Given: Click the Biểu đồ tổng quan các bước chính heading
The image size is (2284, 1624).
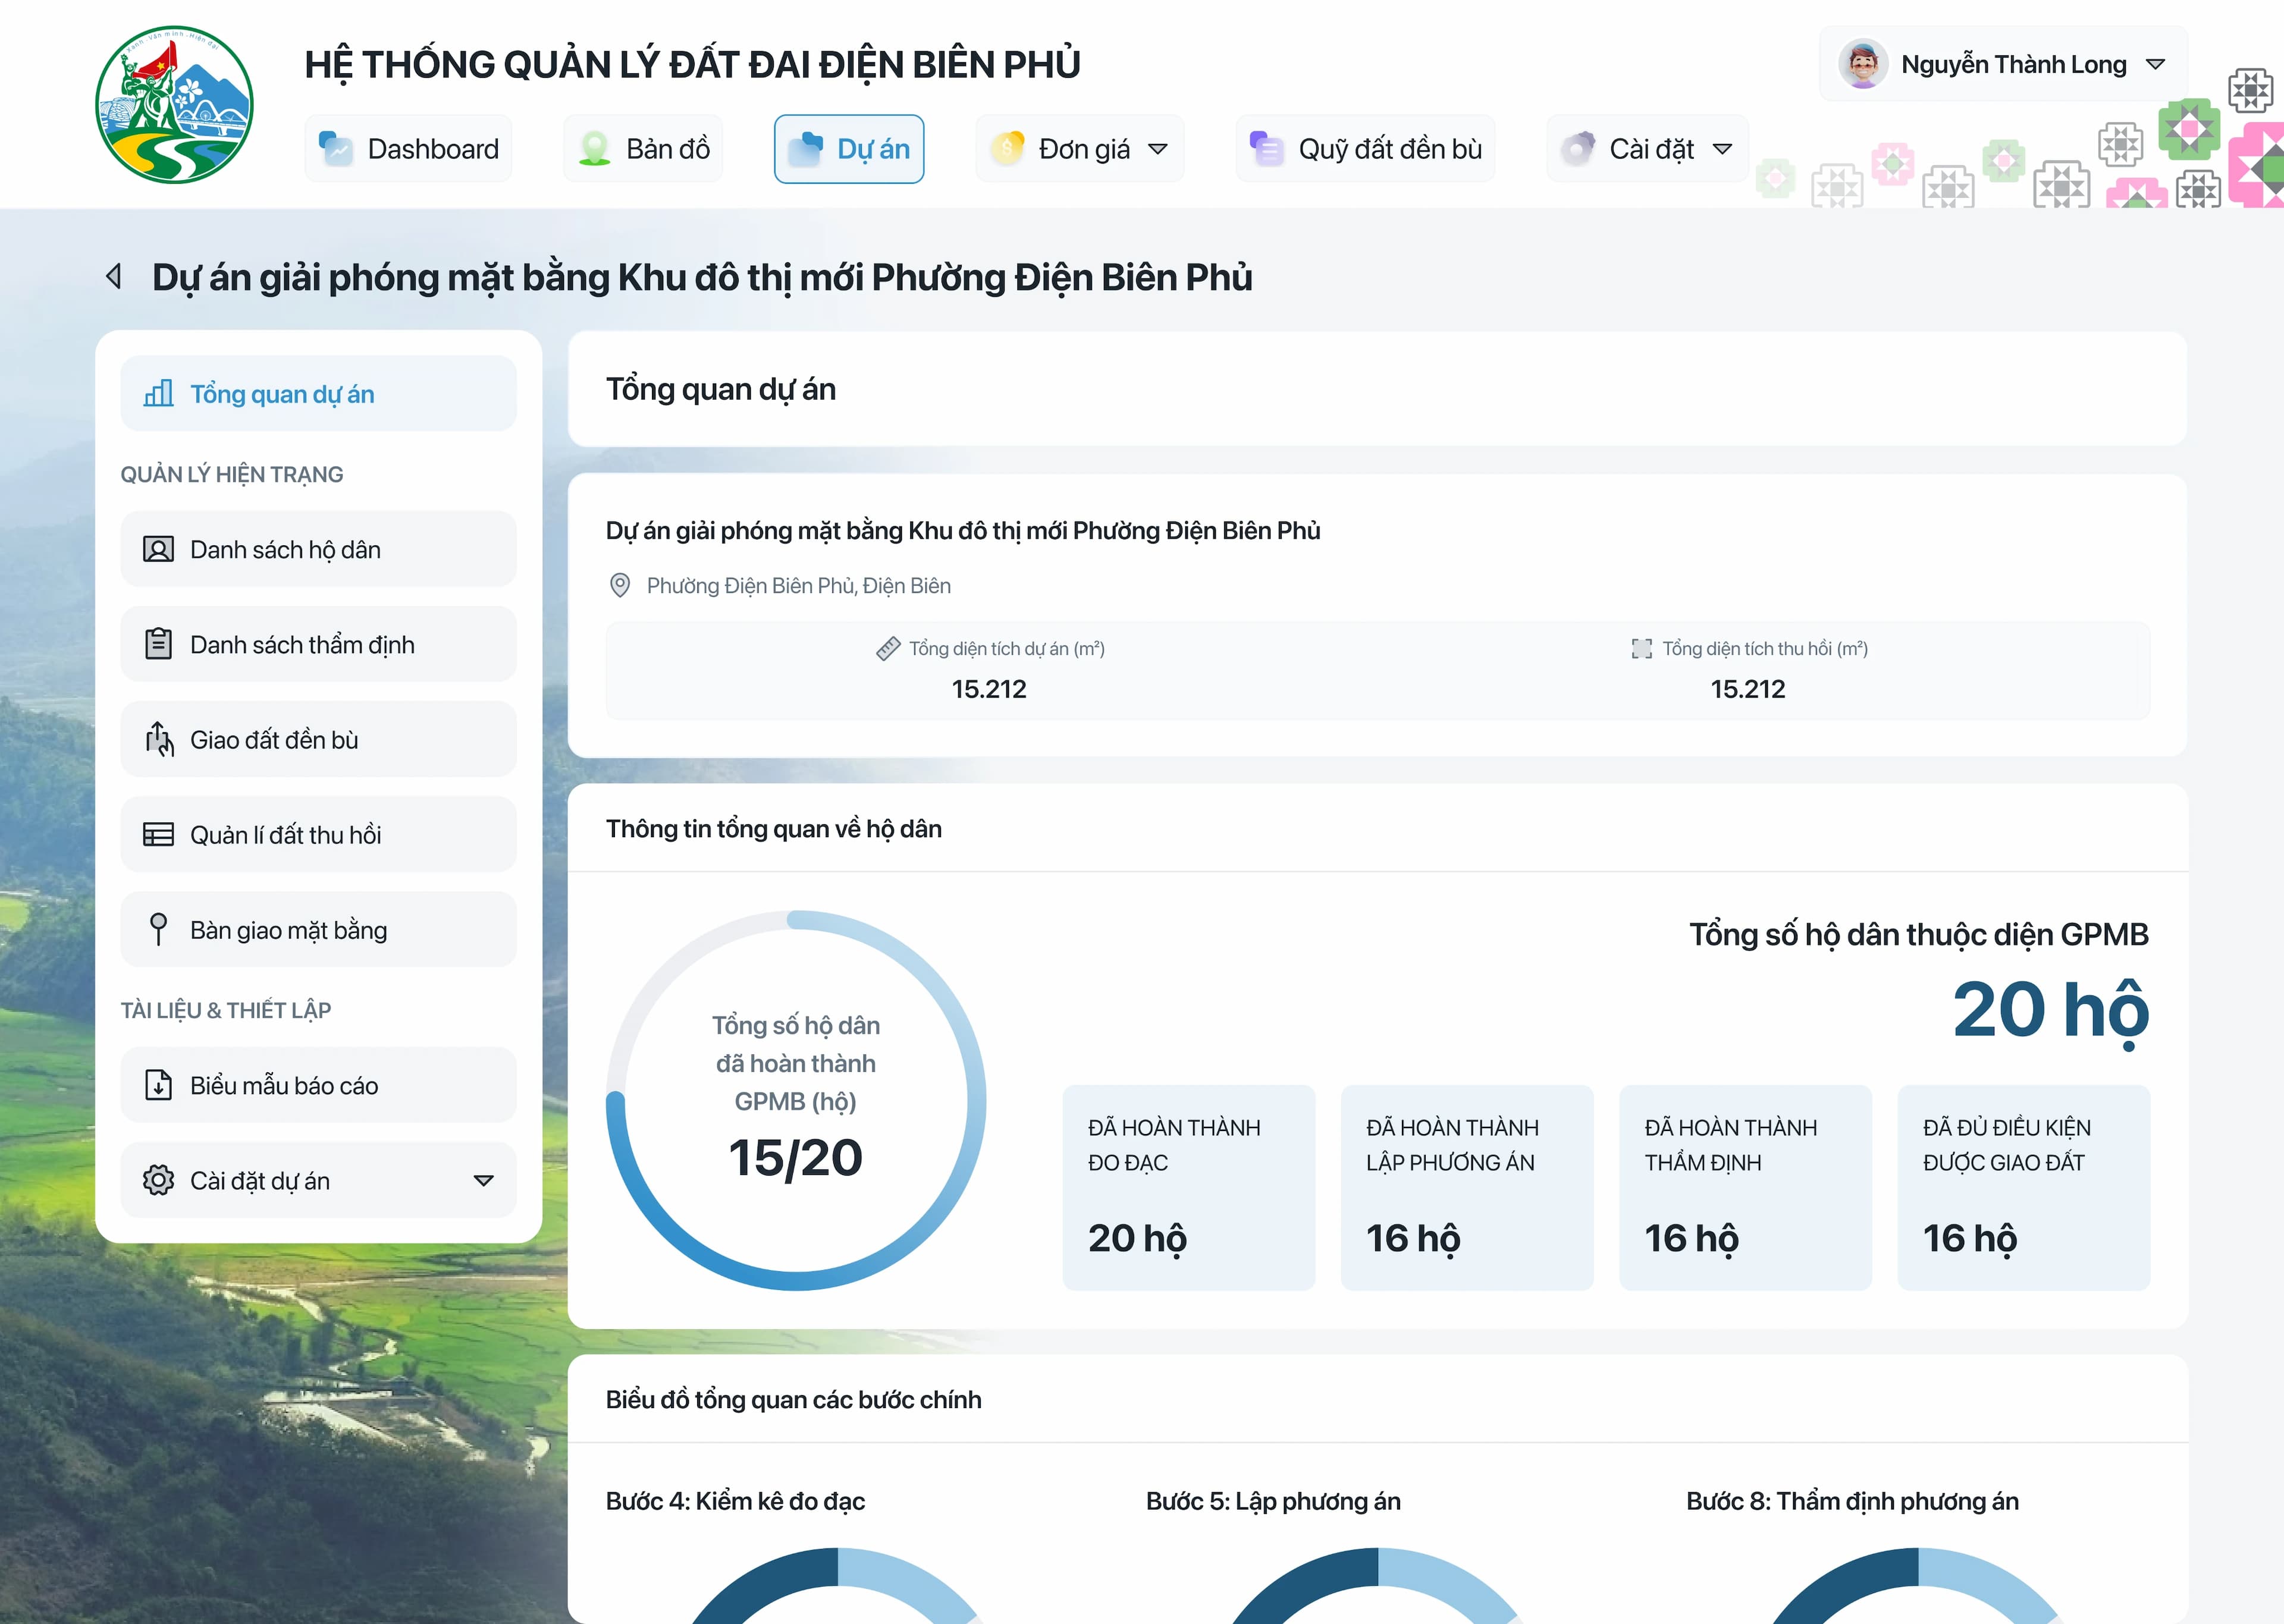Looking at the screenshot, I should click(x=794, y=1400).
